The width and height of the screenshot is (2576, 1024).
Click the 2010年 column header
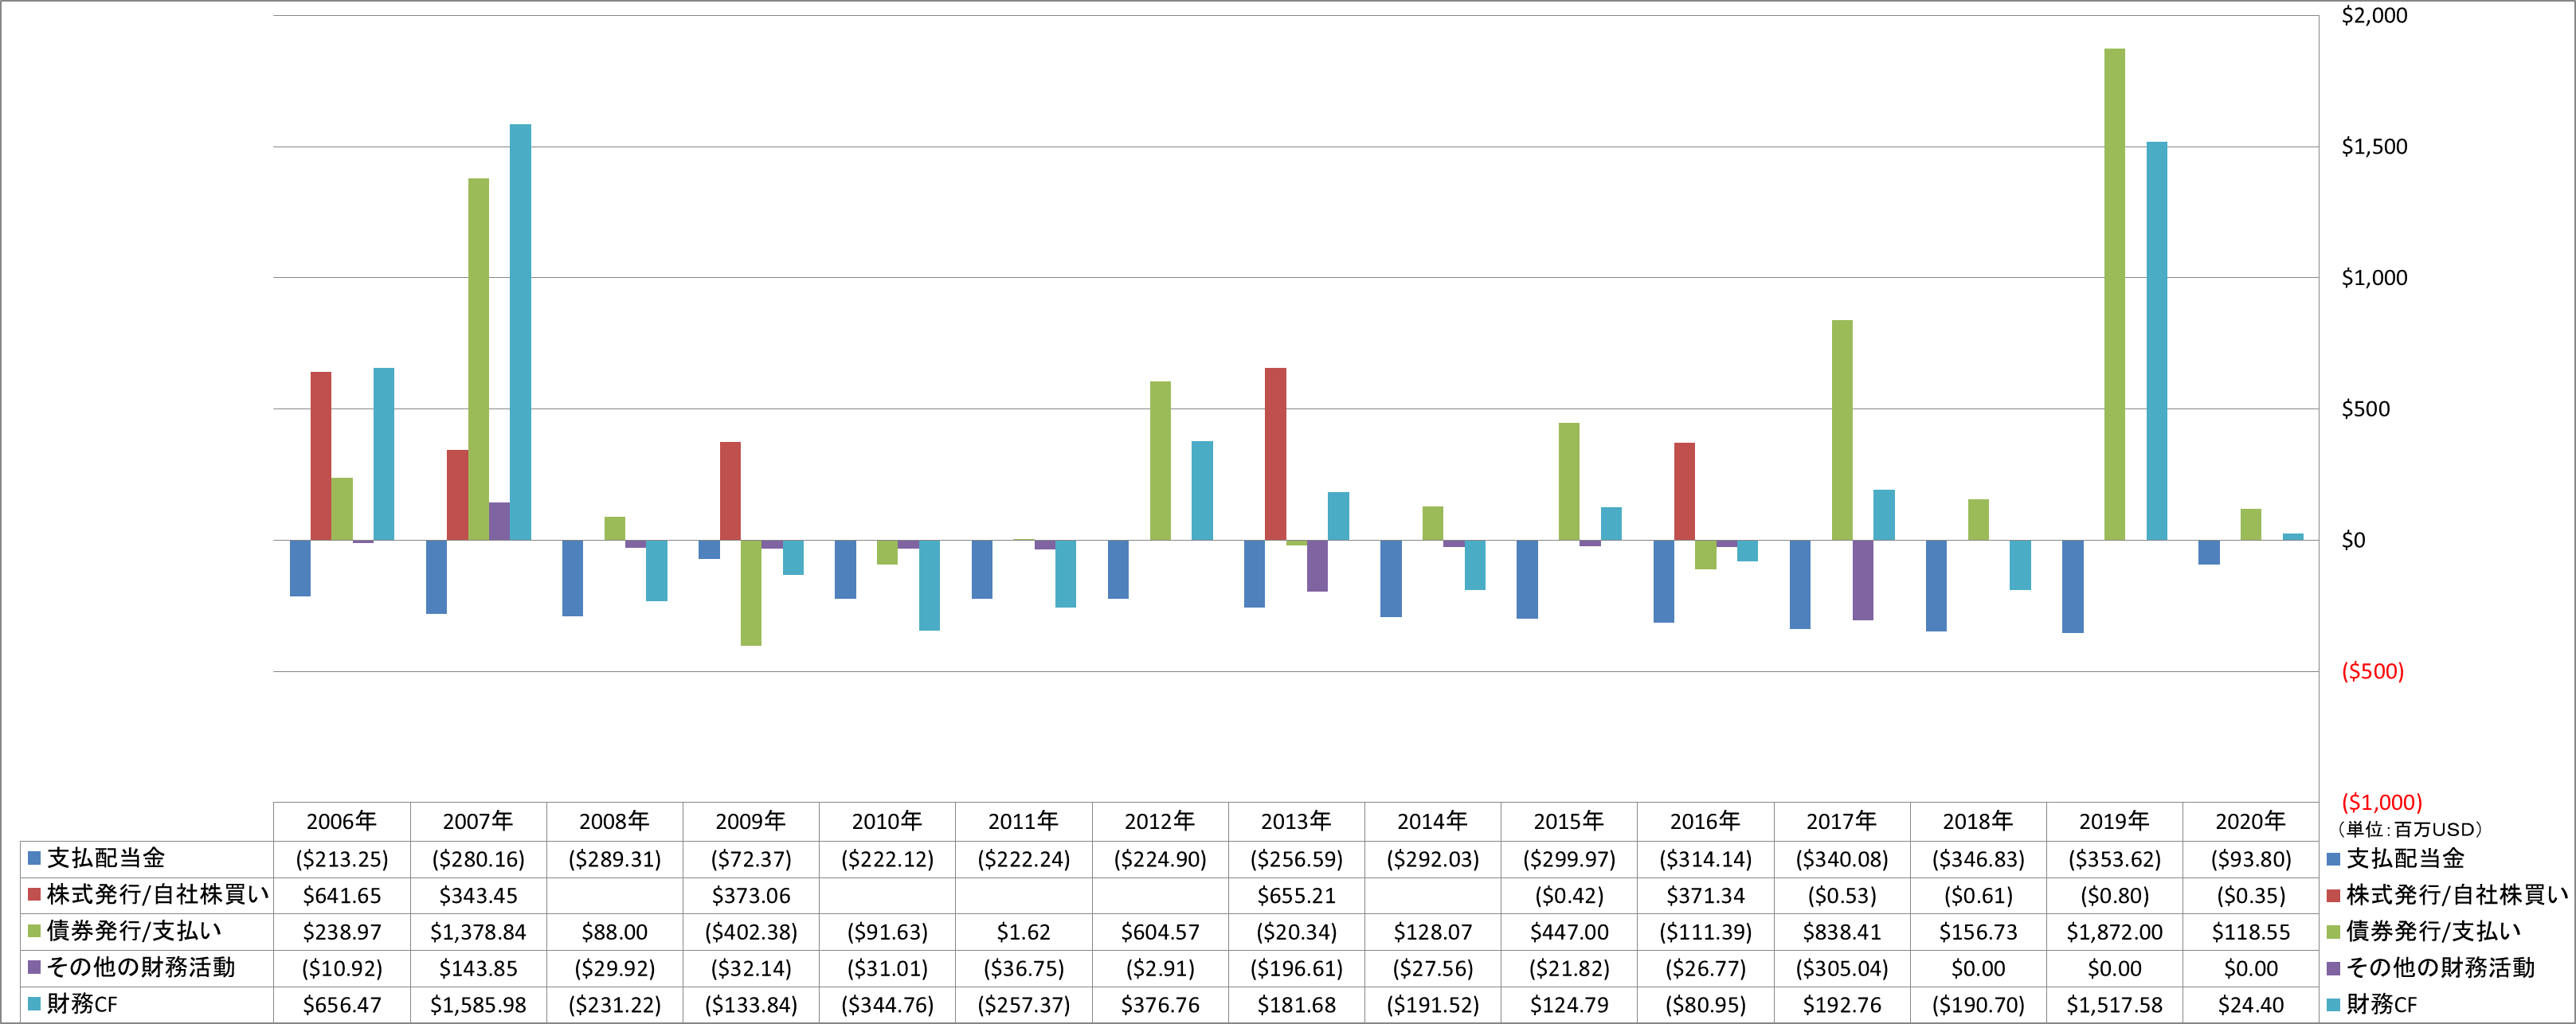pos(887,821)
